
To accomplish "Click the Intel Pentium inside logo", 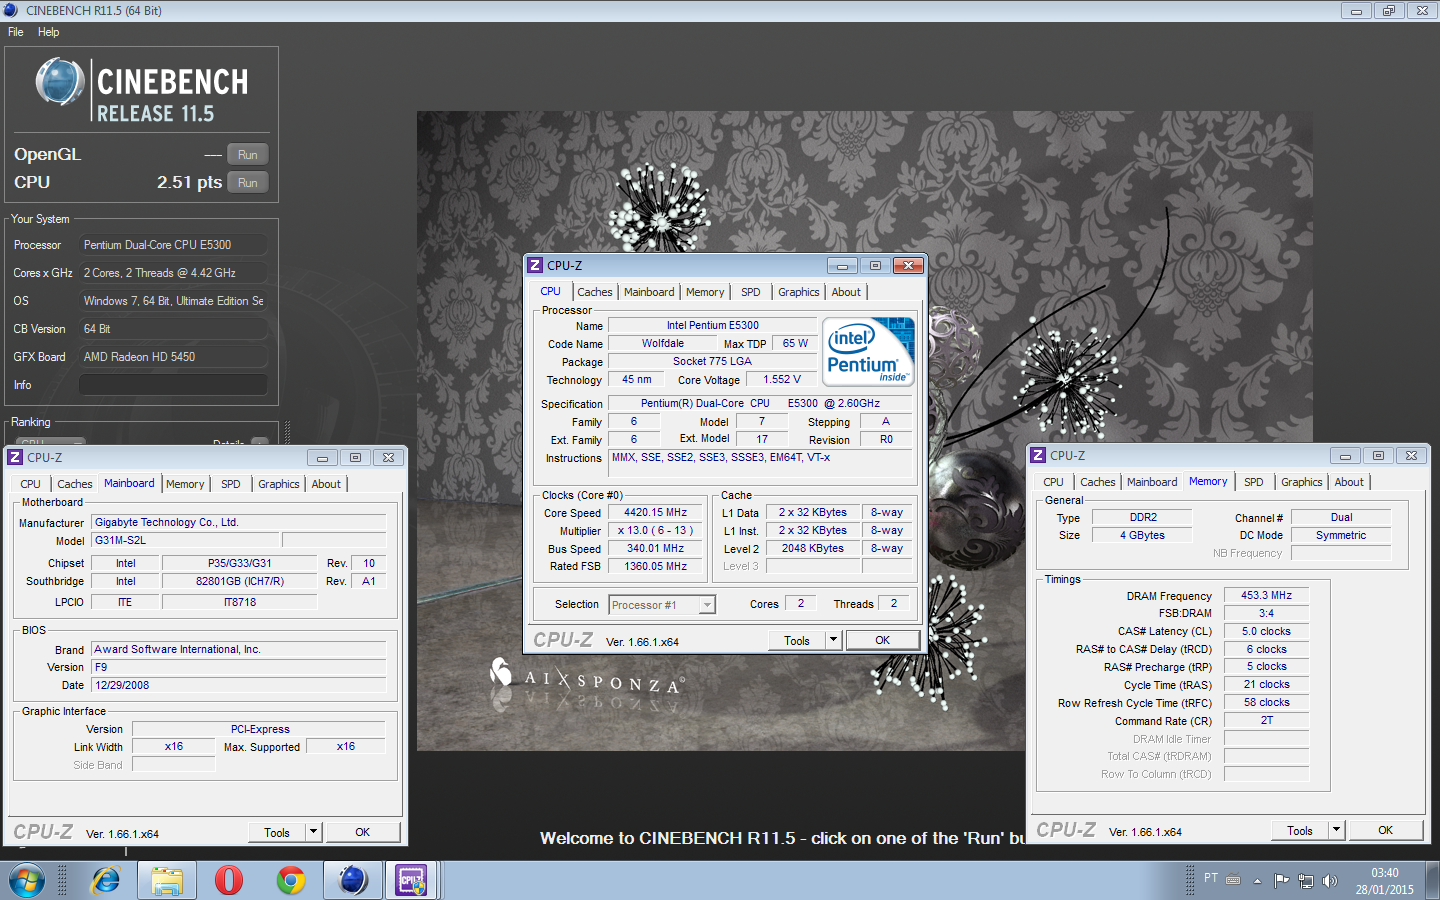I will (x=868, y=351).
